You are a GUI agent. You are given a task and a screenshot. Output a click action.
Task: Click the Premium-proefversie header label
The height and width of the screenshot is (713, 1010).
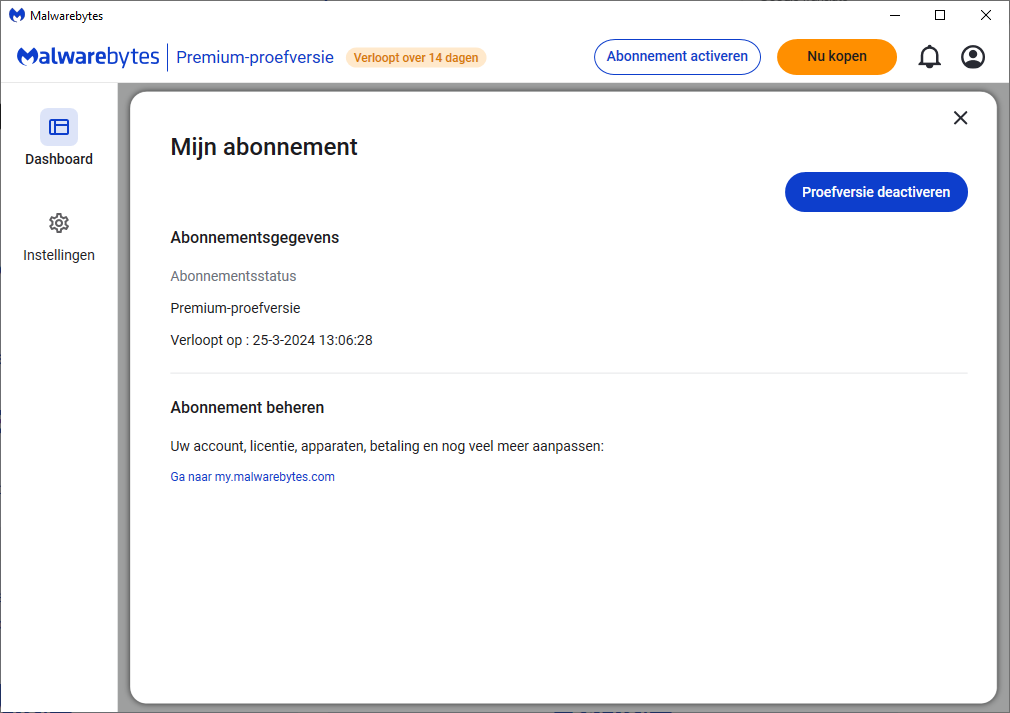(255, 57)
